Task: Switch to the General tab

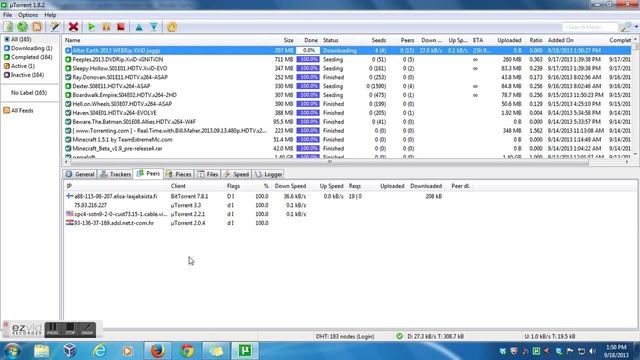Action: pyautogui.click(x=80, y=174)
